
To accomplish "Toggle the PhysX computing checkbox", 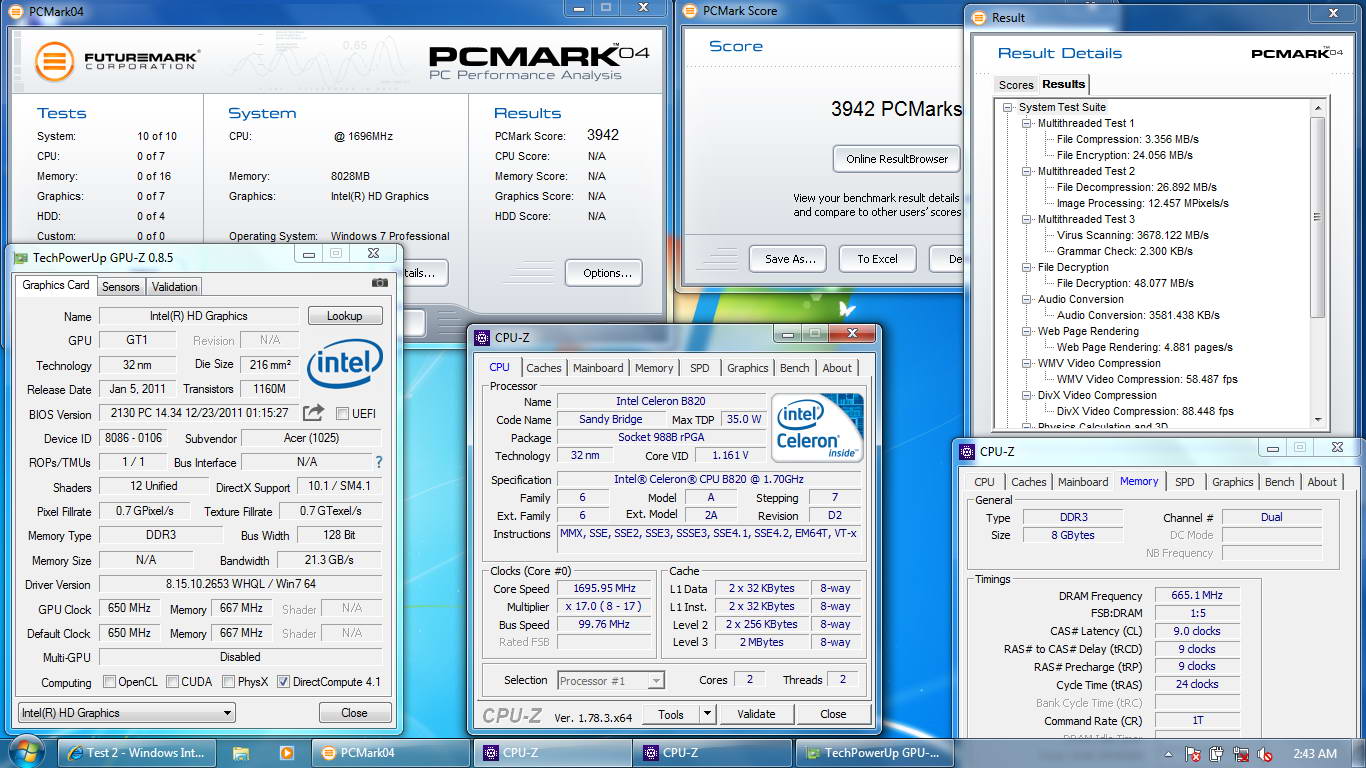I will (229, 682).
